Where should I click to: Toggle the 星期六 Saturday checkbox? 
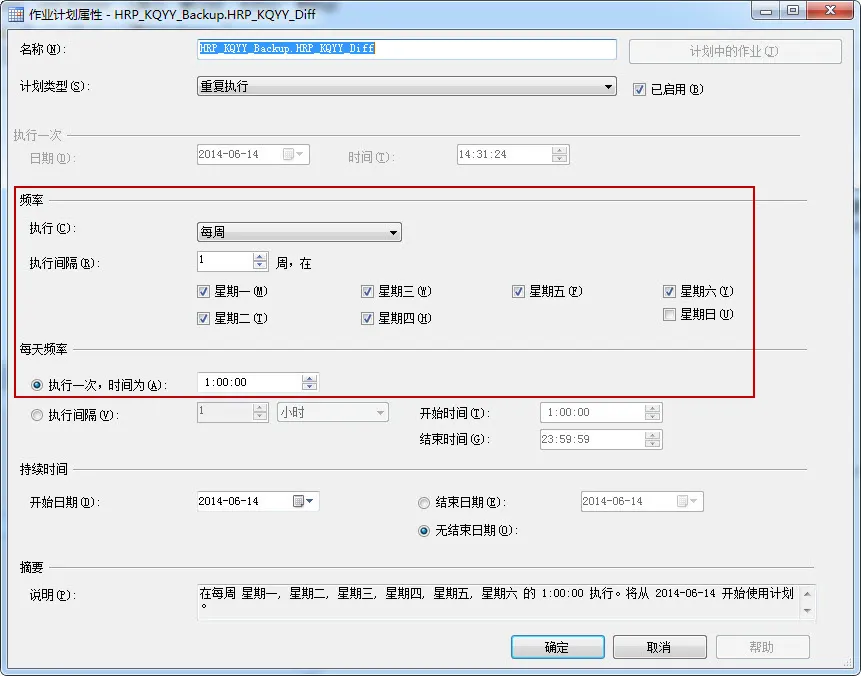pyautogui.click(x=669, y=292)
